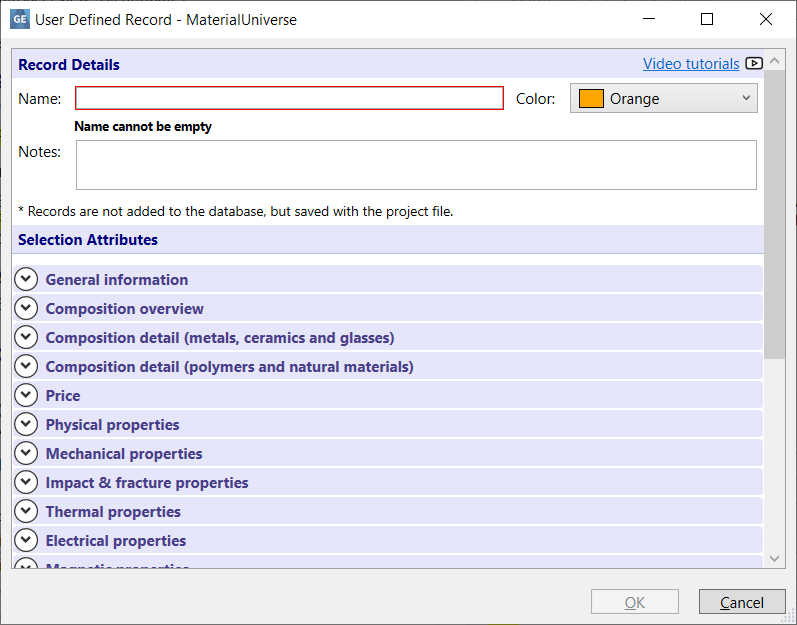Expand Physical properties chevron icon

click(x=26, y=425)
